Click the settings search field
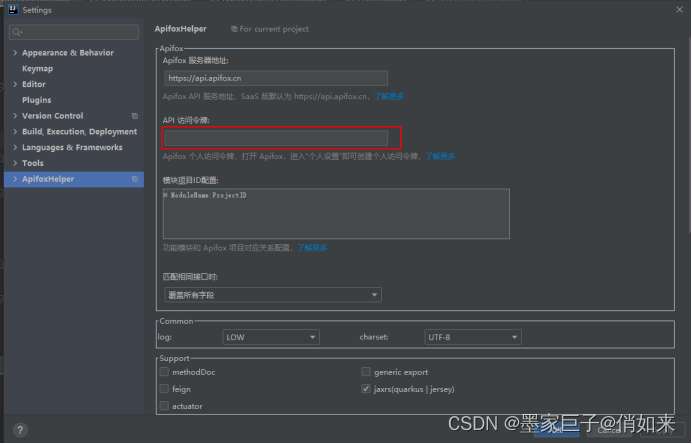This screenshot has width=692, height=444. point(74,32)
